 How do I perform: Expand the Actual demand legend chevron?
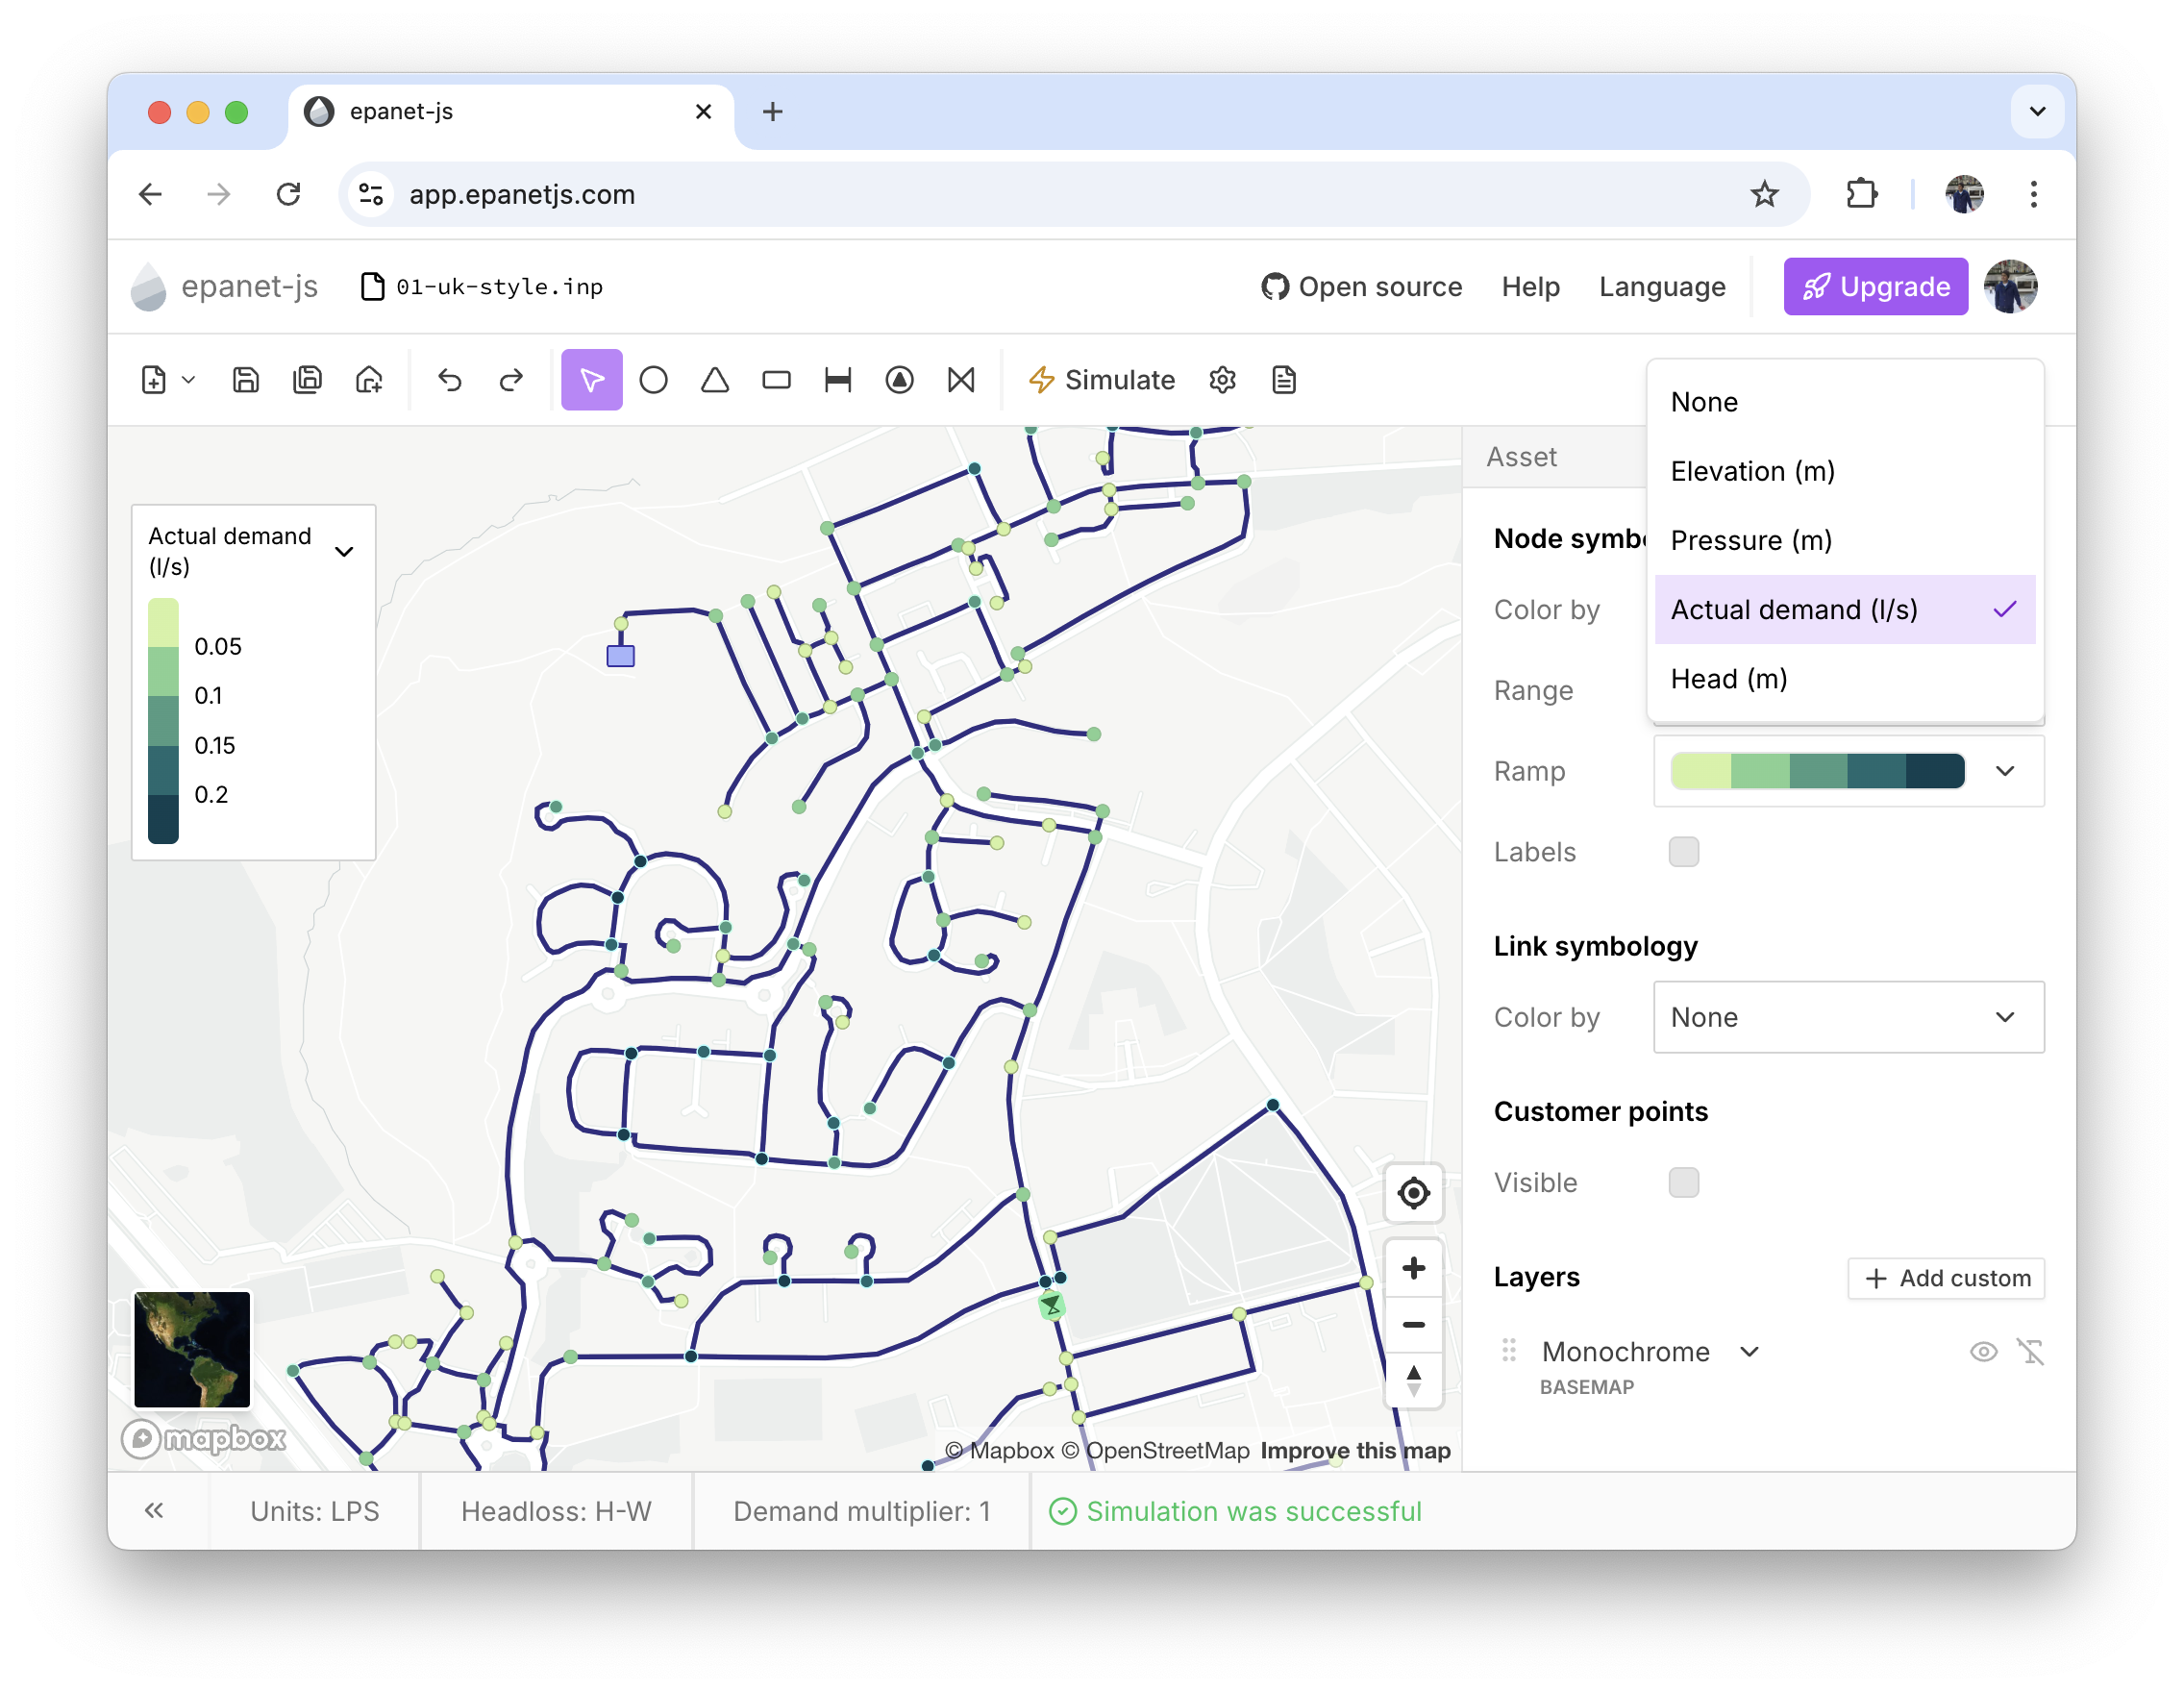point(344,552)
